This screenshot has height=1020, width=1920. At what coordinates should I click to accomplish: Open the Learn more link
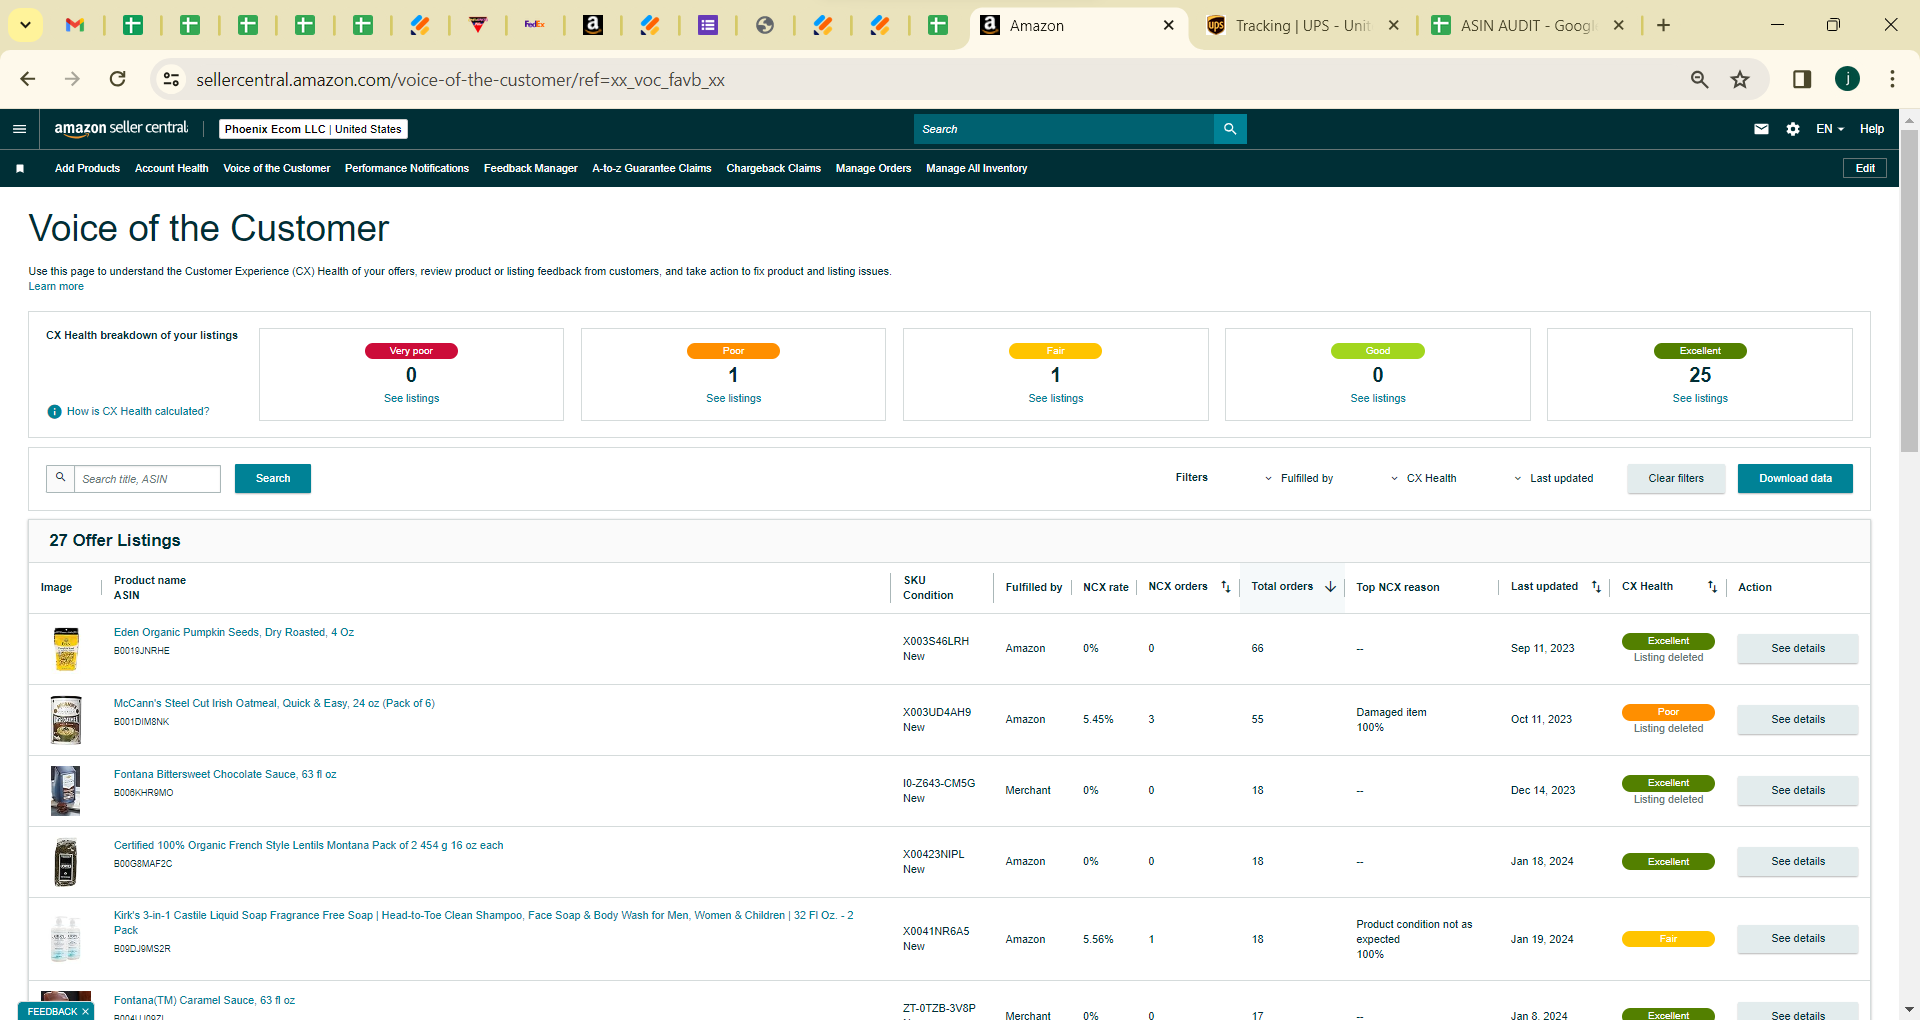[x=56, y=287]
